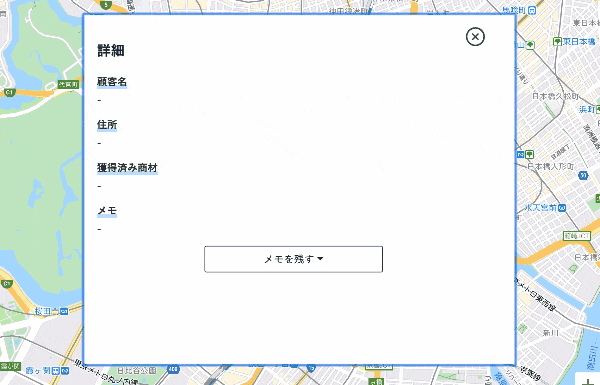Click the 日本橋人形町 map label

pyautogui.click(x=551, y=166)
